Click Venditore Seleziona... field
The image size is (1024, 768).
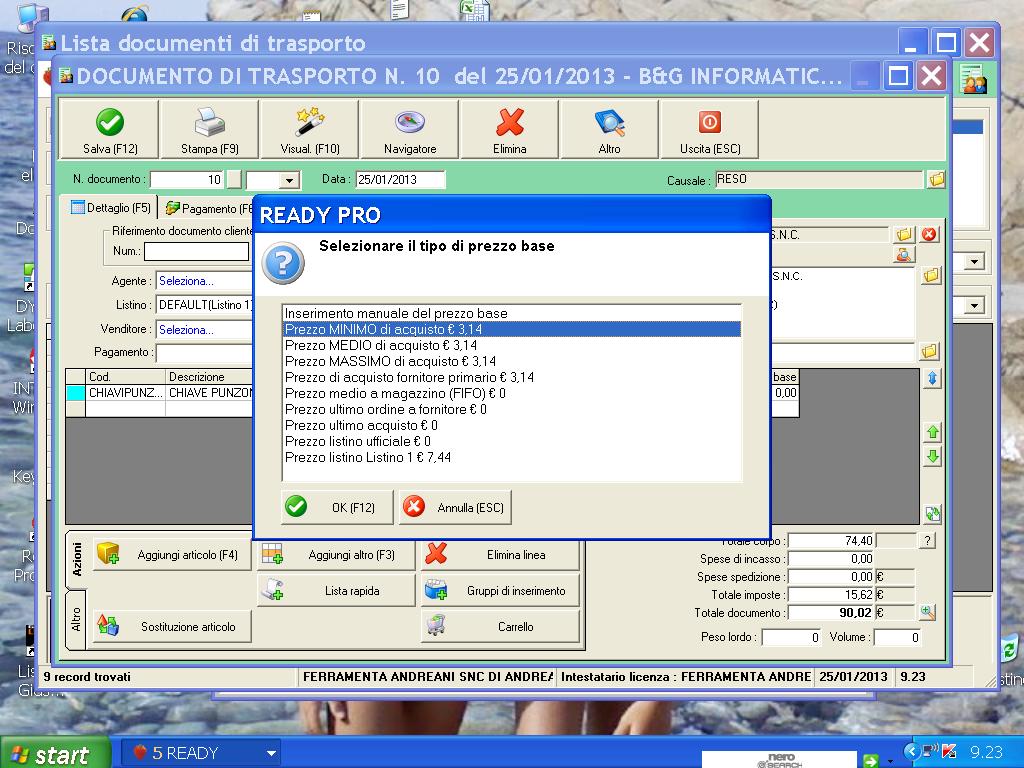pyautogui.click(x=204, y=330)
